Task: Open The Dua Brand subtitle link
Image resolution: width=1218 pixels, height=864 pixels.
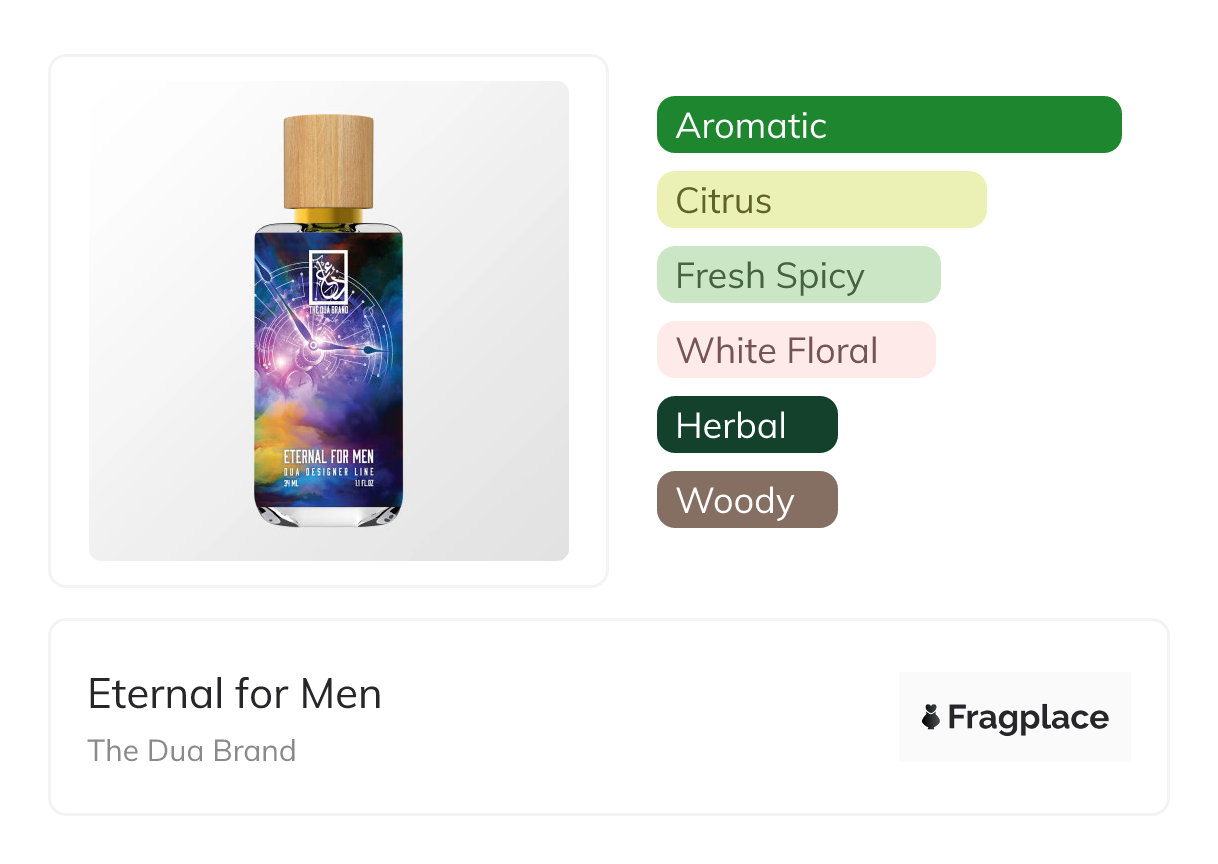Action: point(192,751)
